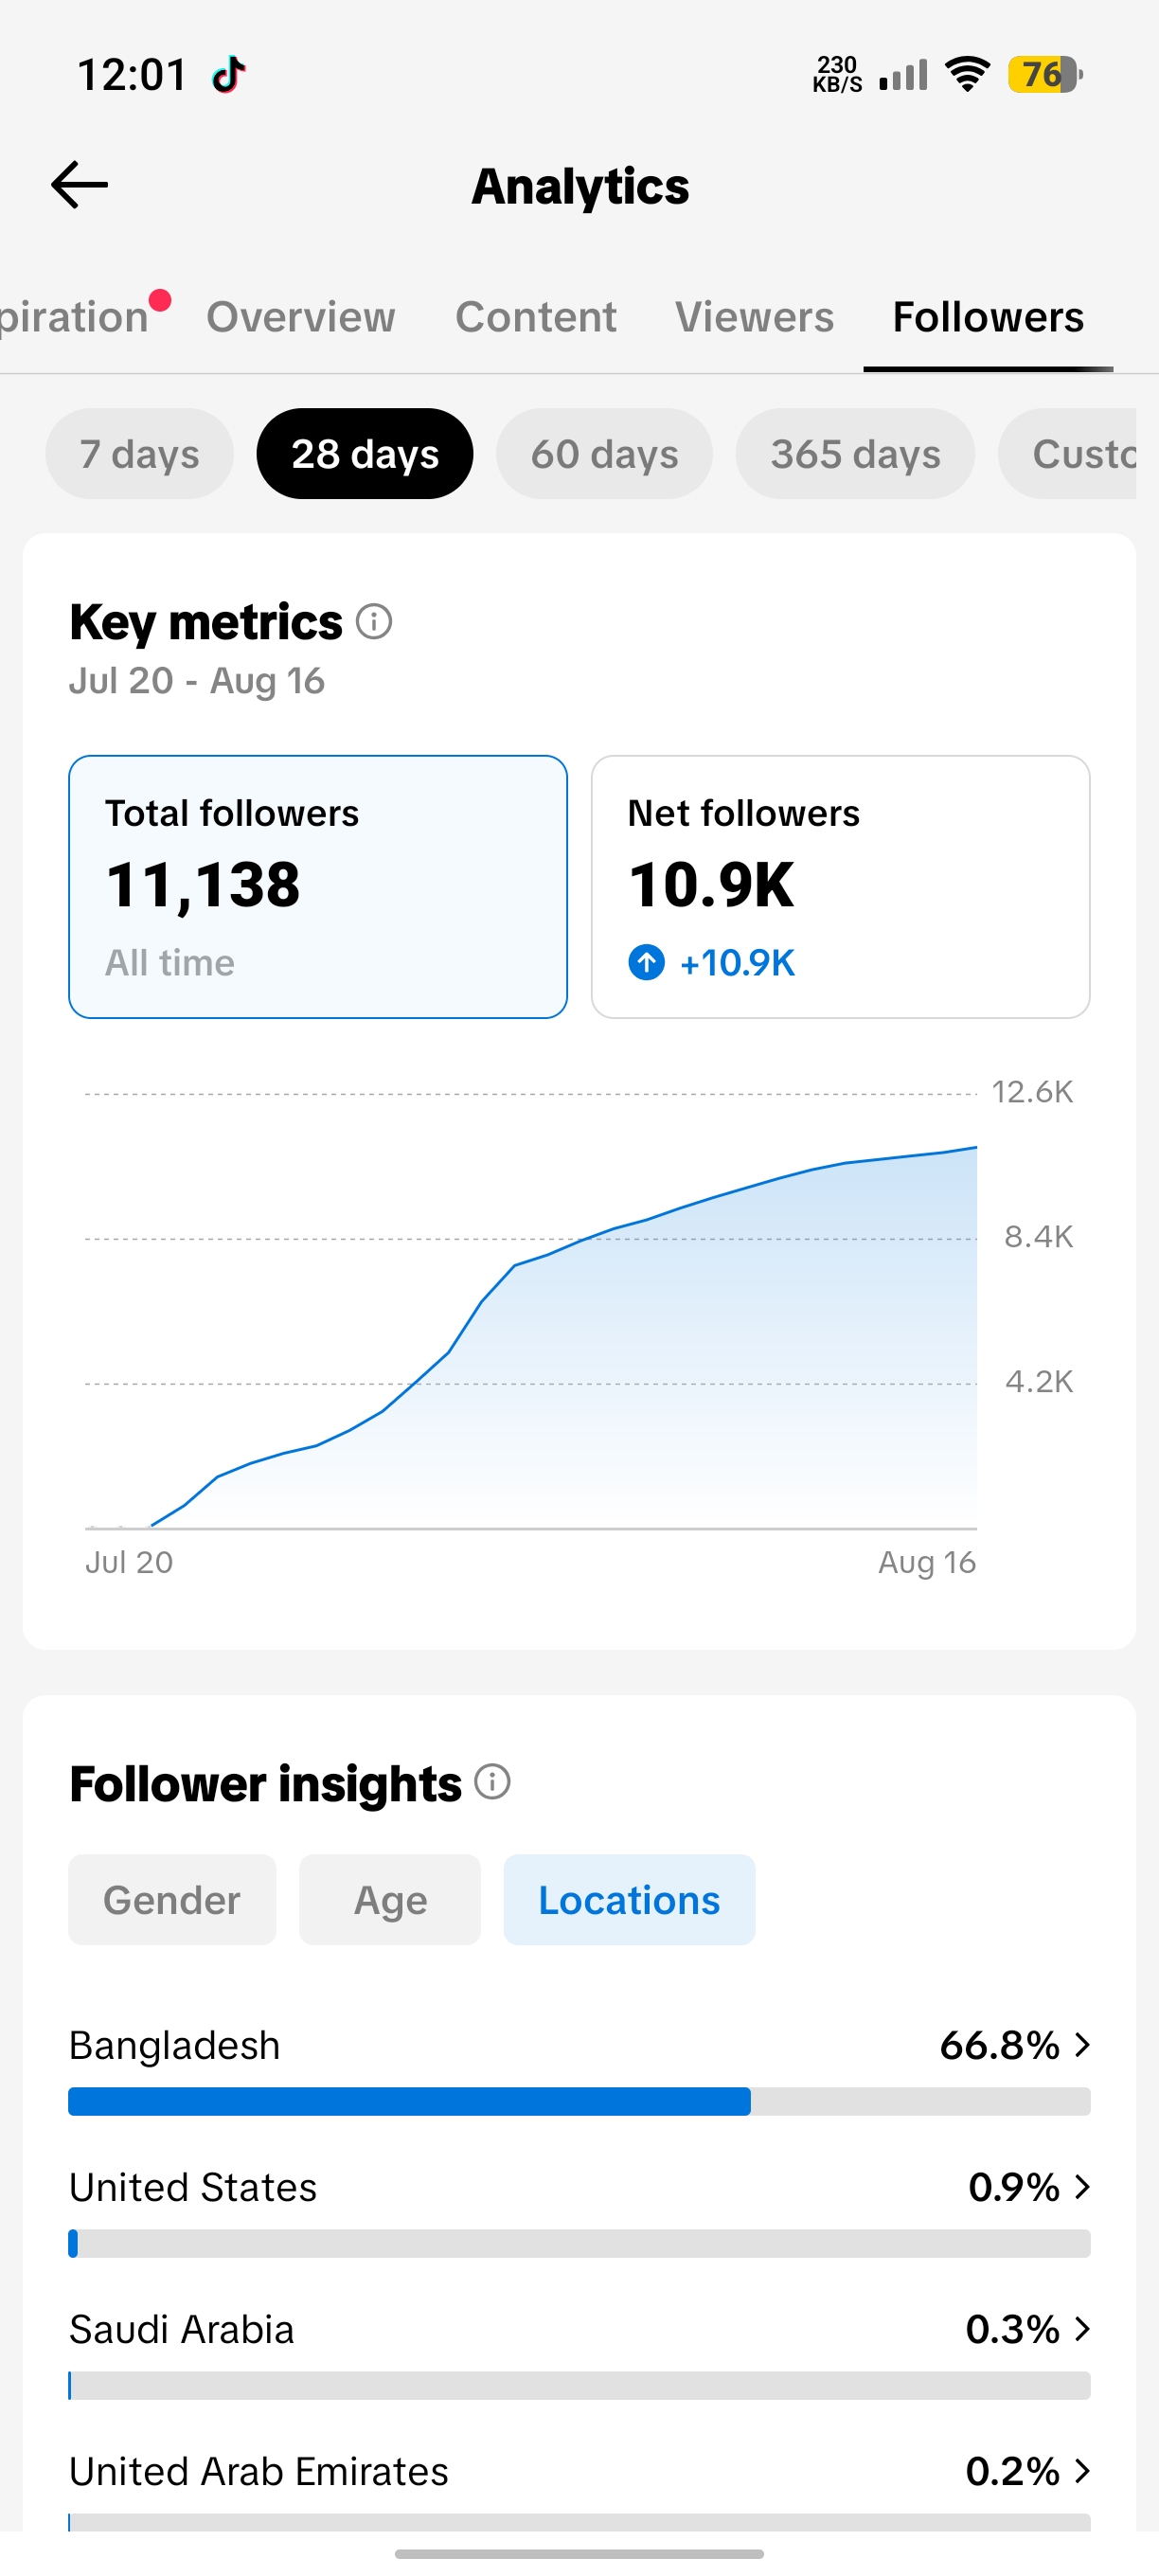Tap the Wi-Fi status icon
Screen dimensions: 1159x2576
tap(967, 74)
